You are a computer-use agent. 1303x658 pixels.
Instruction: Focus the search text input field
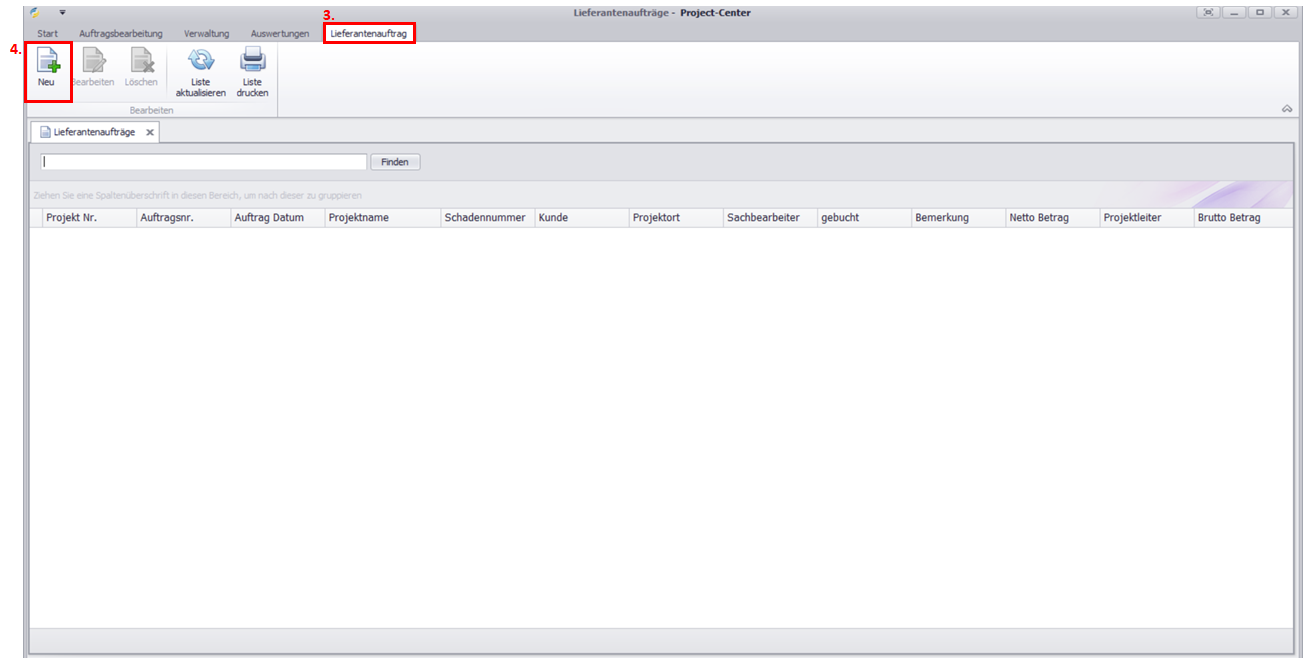point(204,162)
